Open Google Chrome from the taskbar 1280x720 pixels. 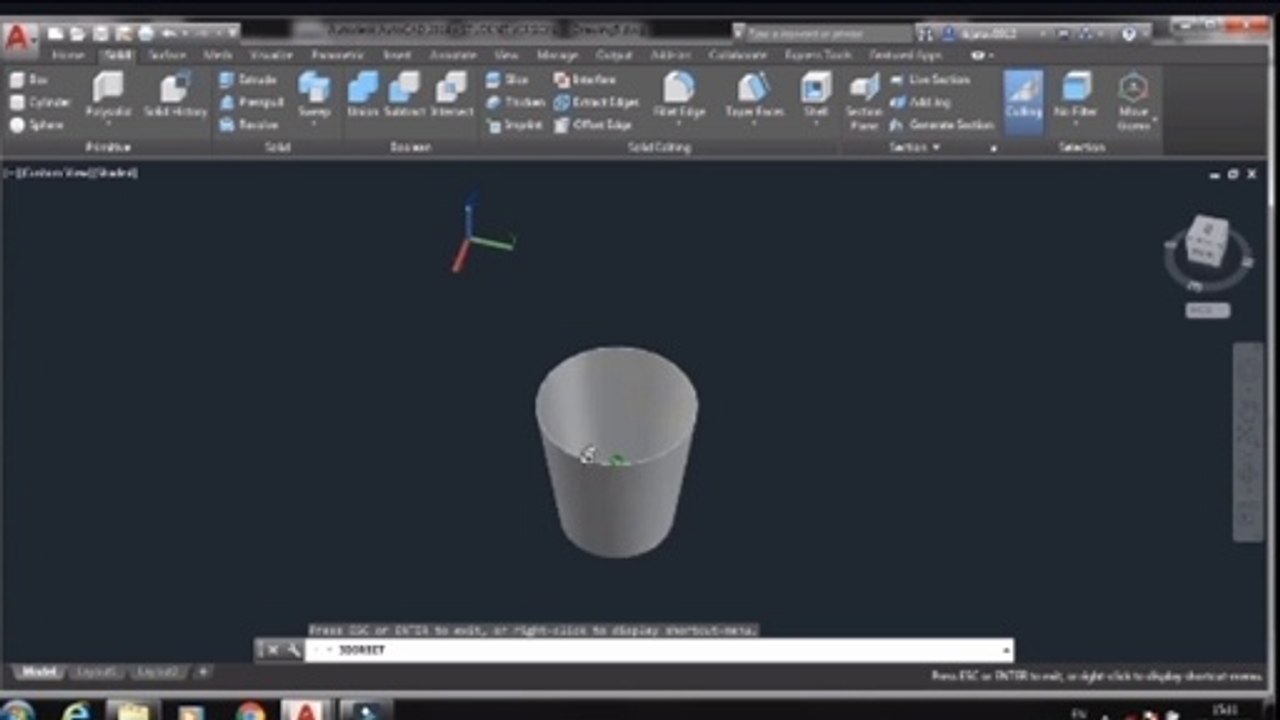250,712
